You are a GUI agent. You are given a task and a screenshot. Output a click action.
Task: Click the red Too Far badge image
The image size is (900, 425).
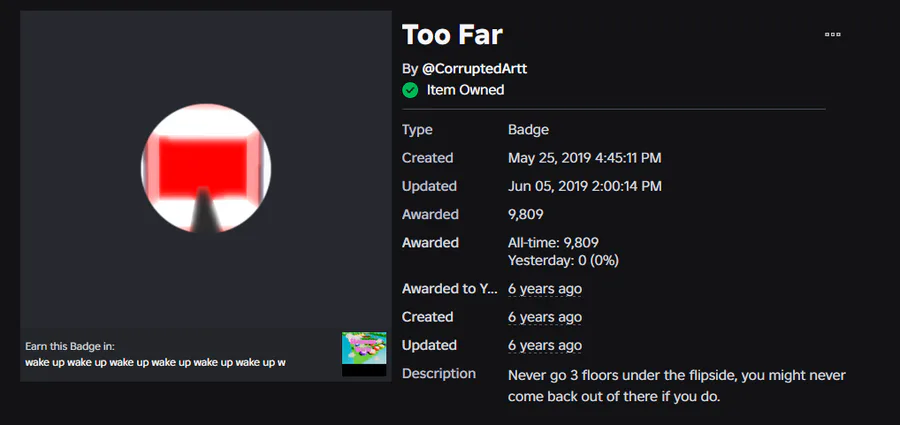[x=206, y=168]
